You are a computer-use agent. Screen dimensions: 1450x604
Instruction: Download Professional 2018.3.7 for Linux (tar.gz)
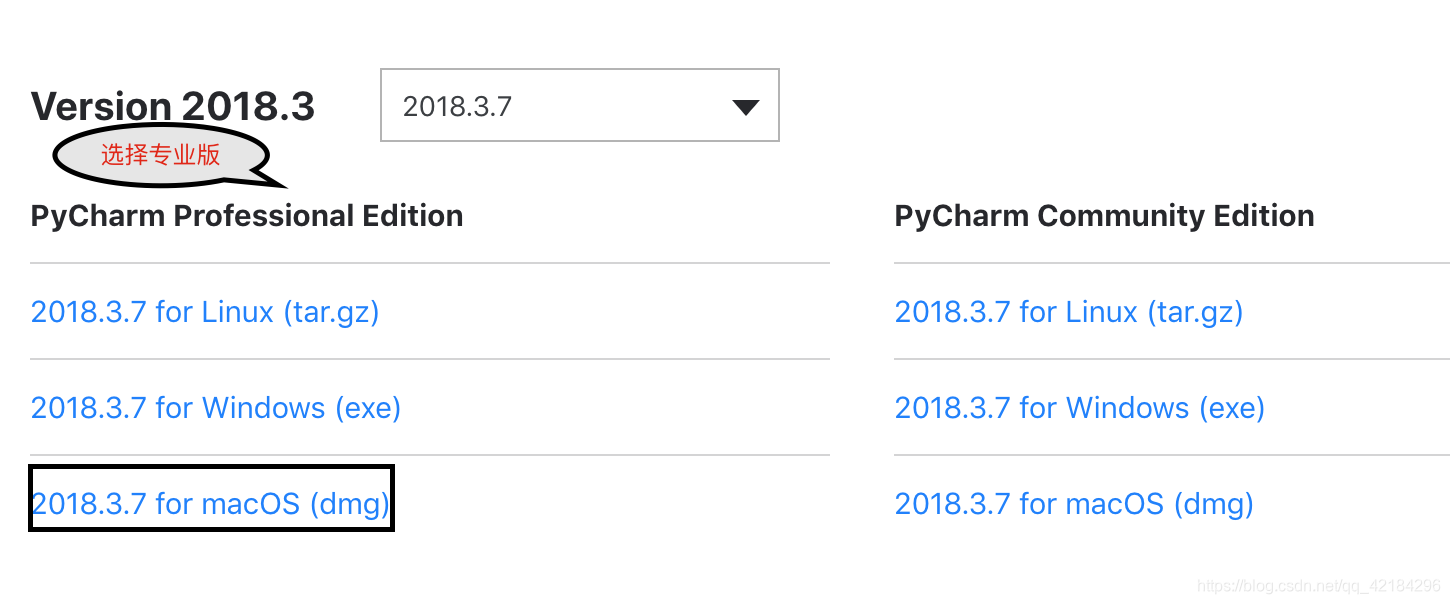(205, 312)
